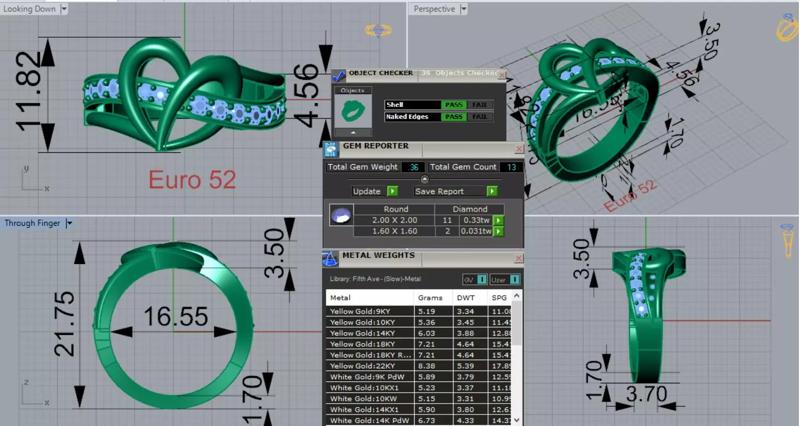
Task: Click the Total Gem Count value 13
Action: (x=511, y=167)
